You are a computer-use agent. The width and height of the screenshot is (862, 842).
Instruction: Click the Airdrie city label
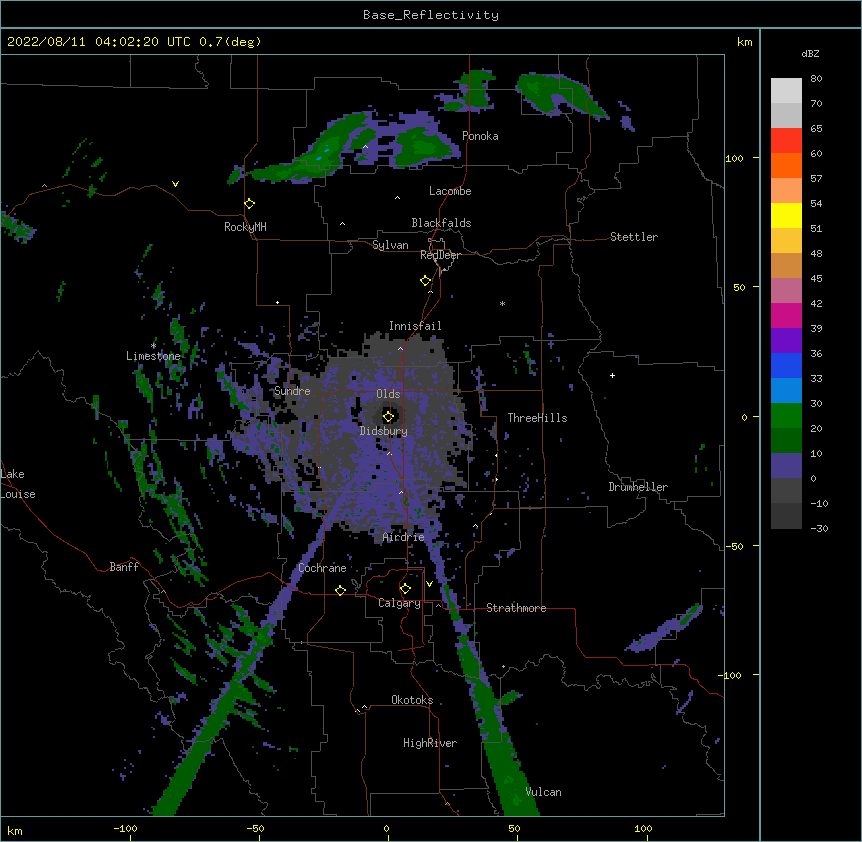point(403,537)
